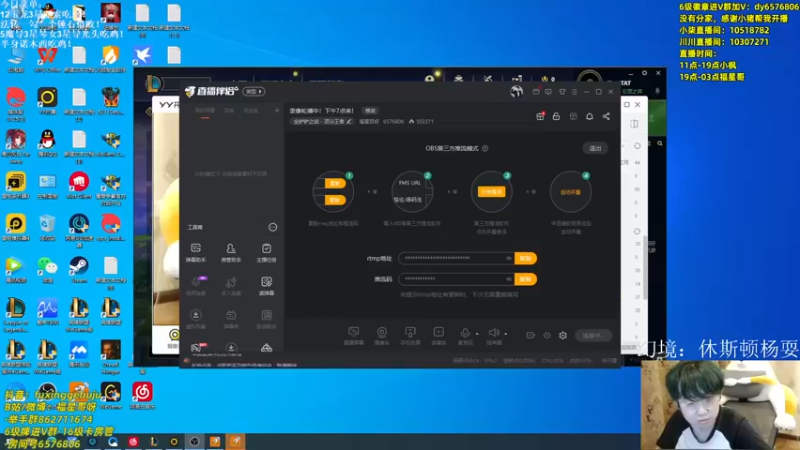Click the share icon in header

pyautogui.click(x=606, y=116)
